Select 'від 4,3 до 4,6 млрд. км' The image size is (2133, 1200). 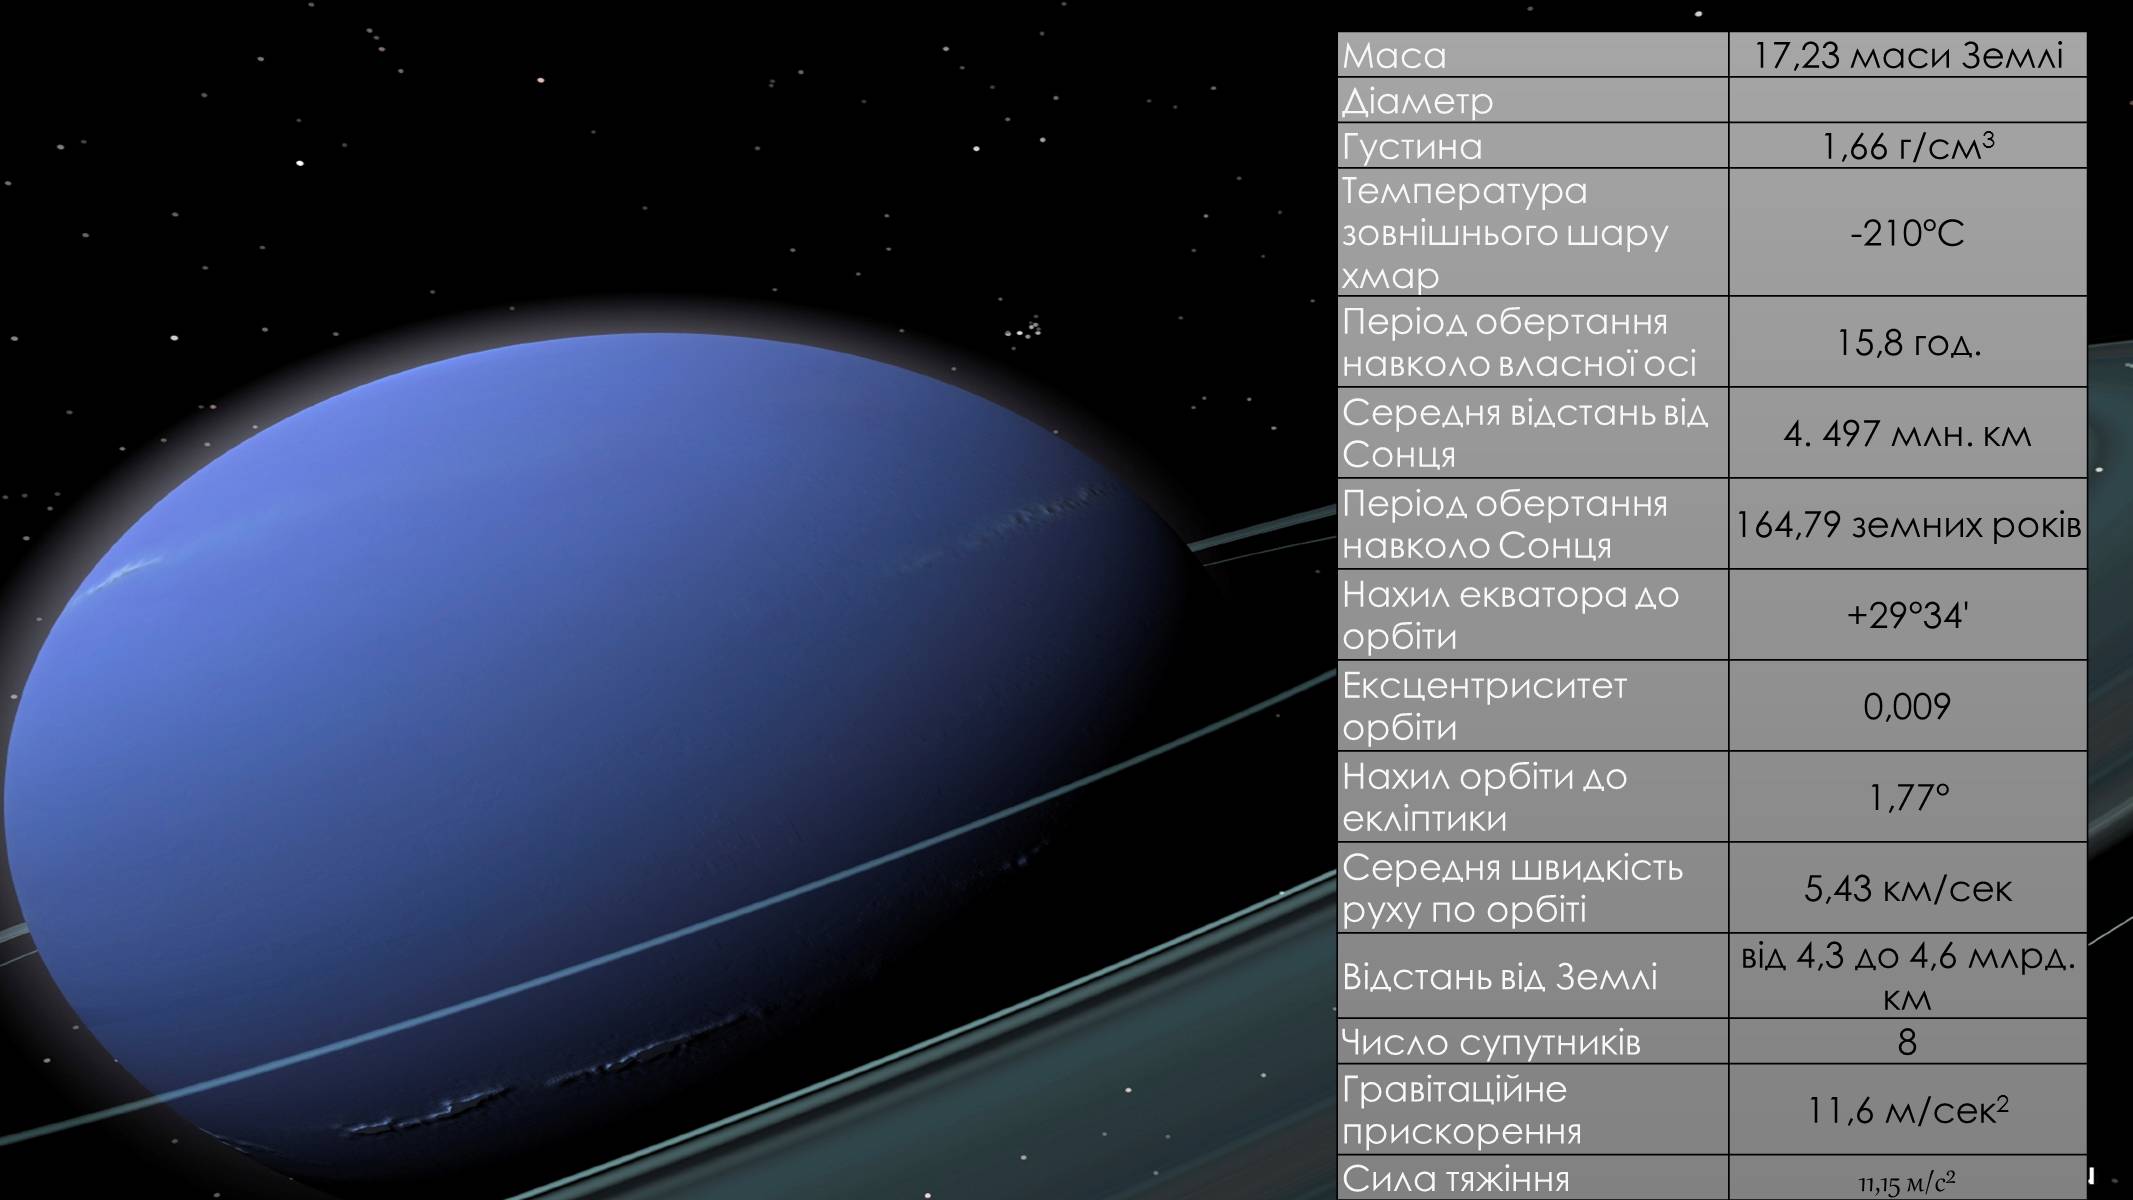[x=1907, y=977]
